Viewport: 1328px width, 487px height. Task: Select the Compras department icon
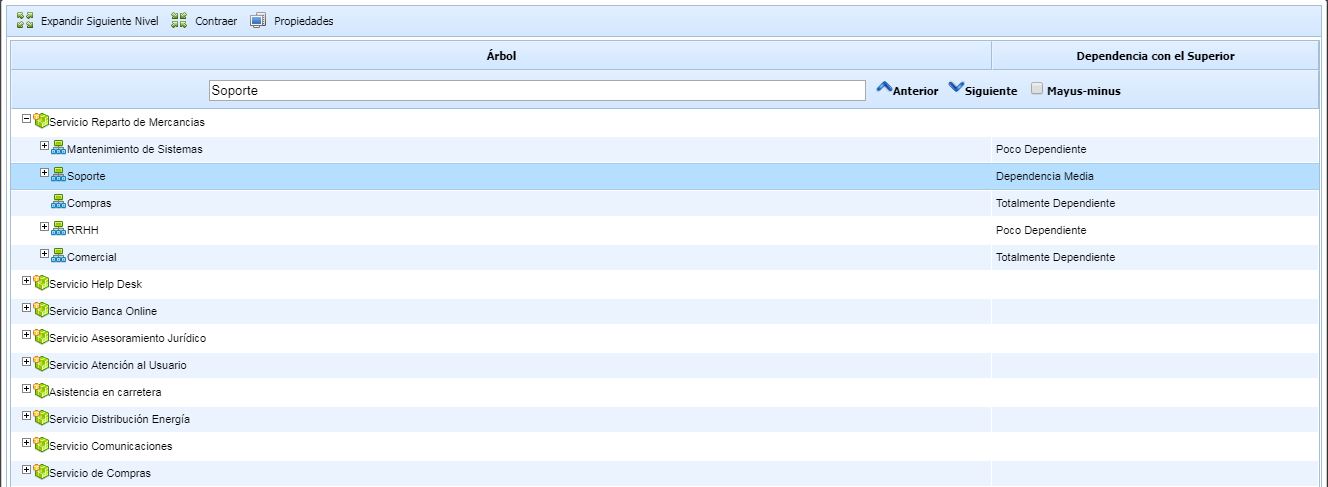coord(58,202)
